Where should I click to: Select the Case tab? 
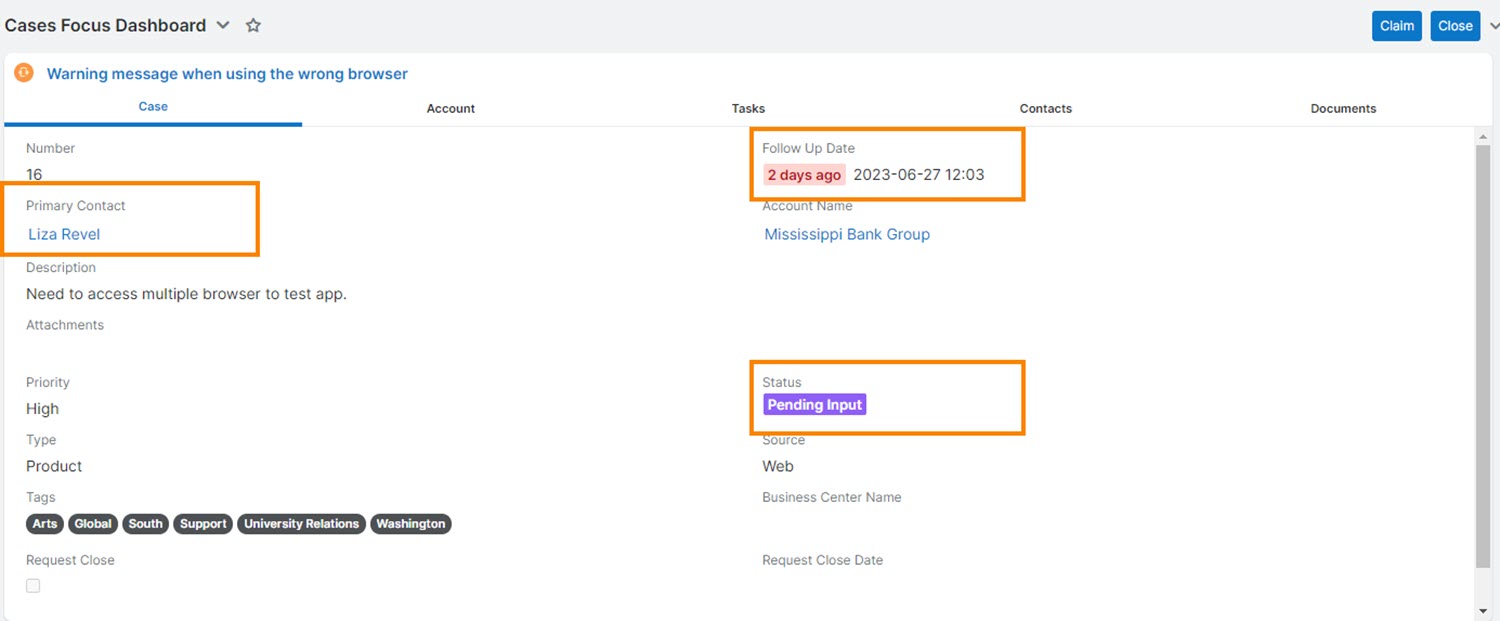[x=153, y=106]
